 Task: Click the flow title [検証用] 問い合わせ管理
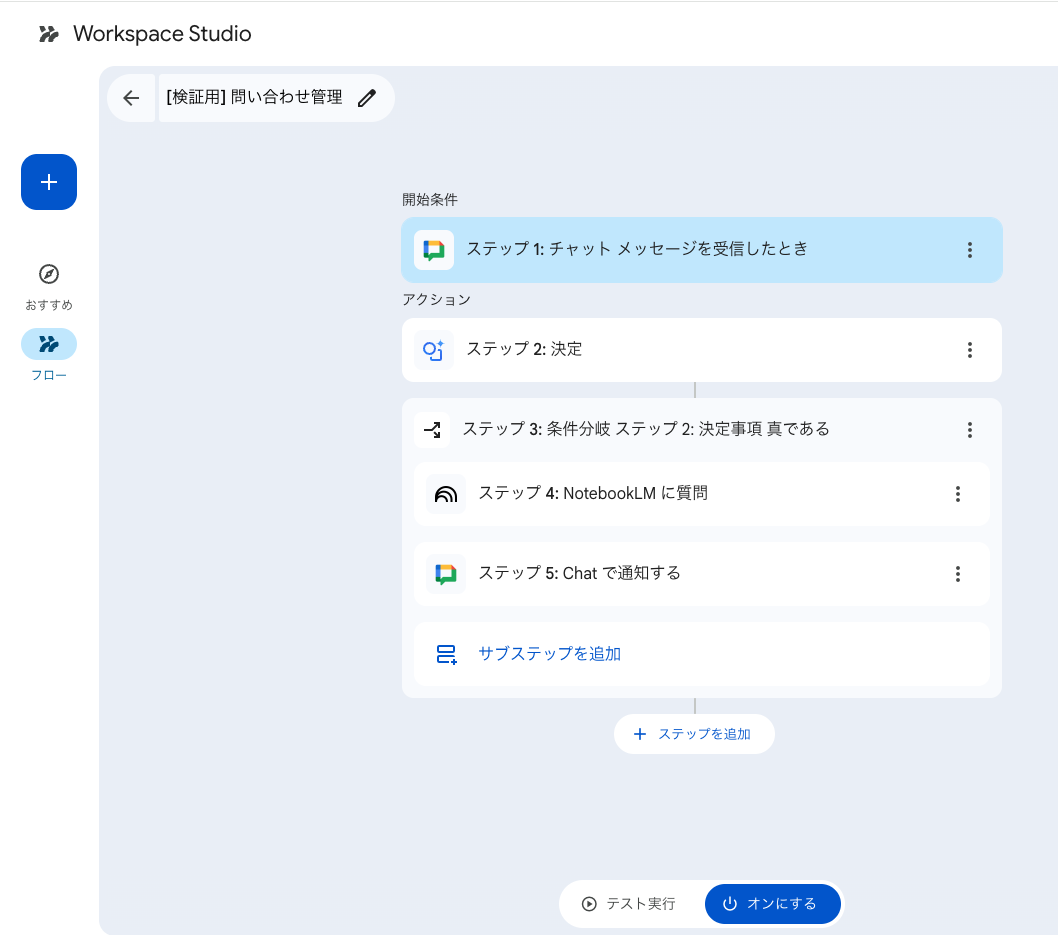click(254, 97)
